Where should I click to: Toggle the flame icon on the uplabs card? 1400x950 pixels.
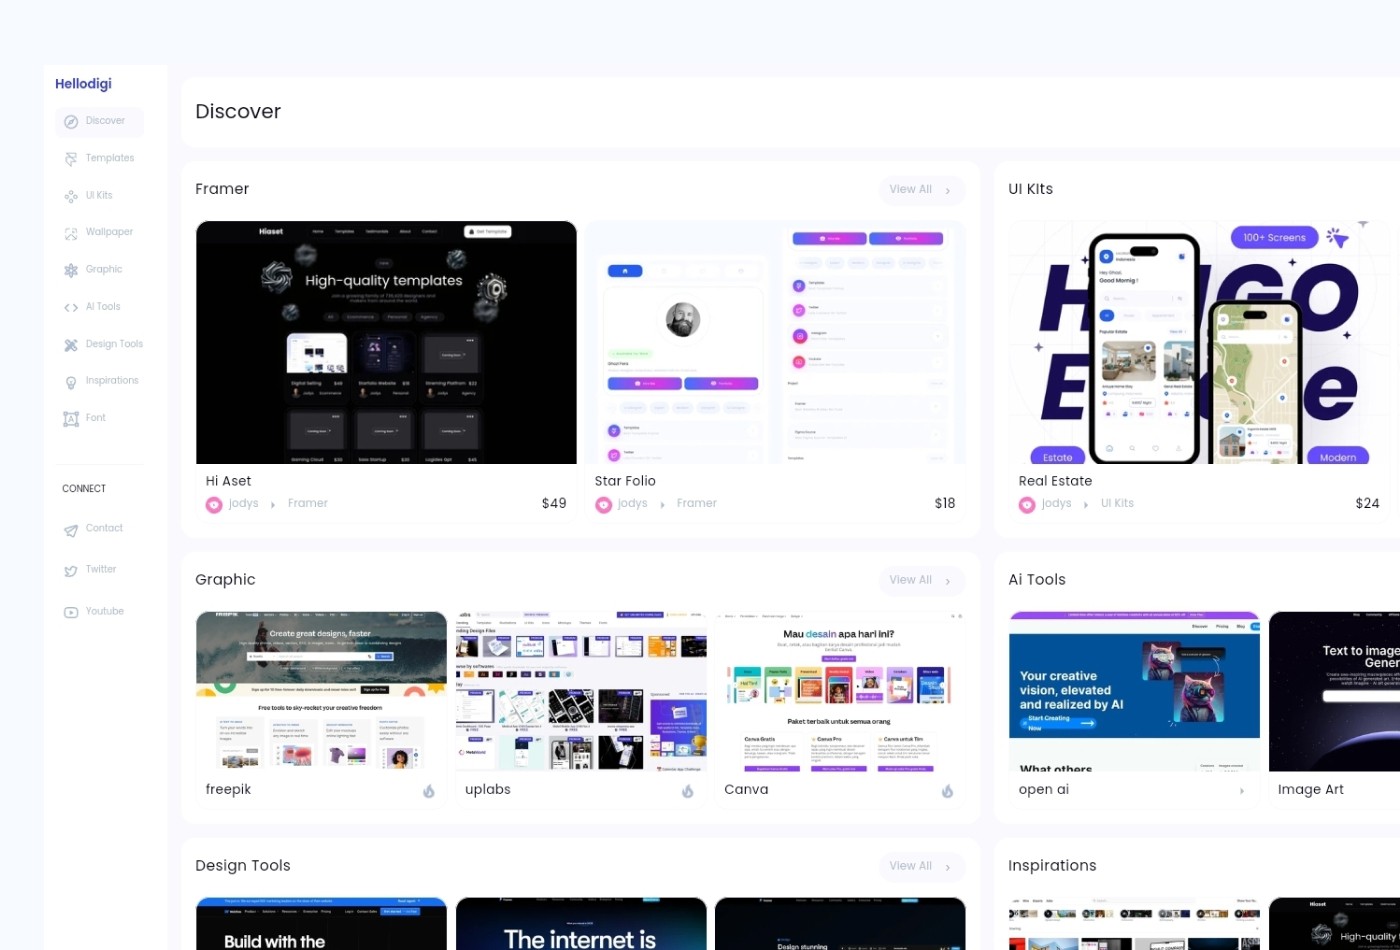(x=688, y=790)
